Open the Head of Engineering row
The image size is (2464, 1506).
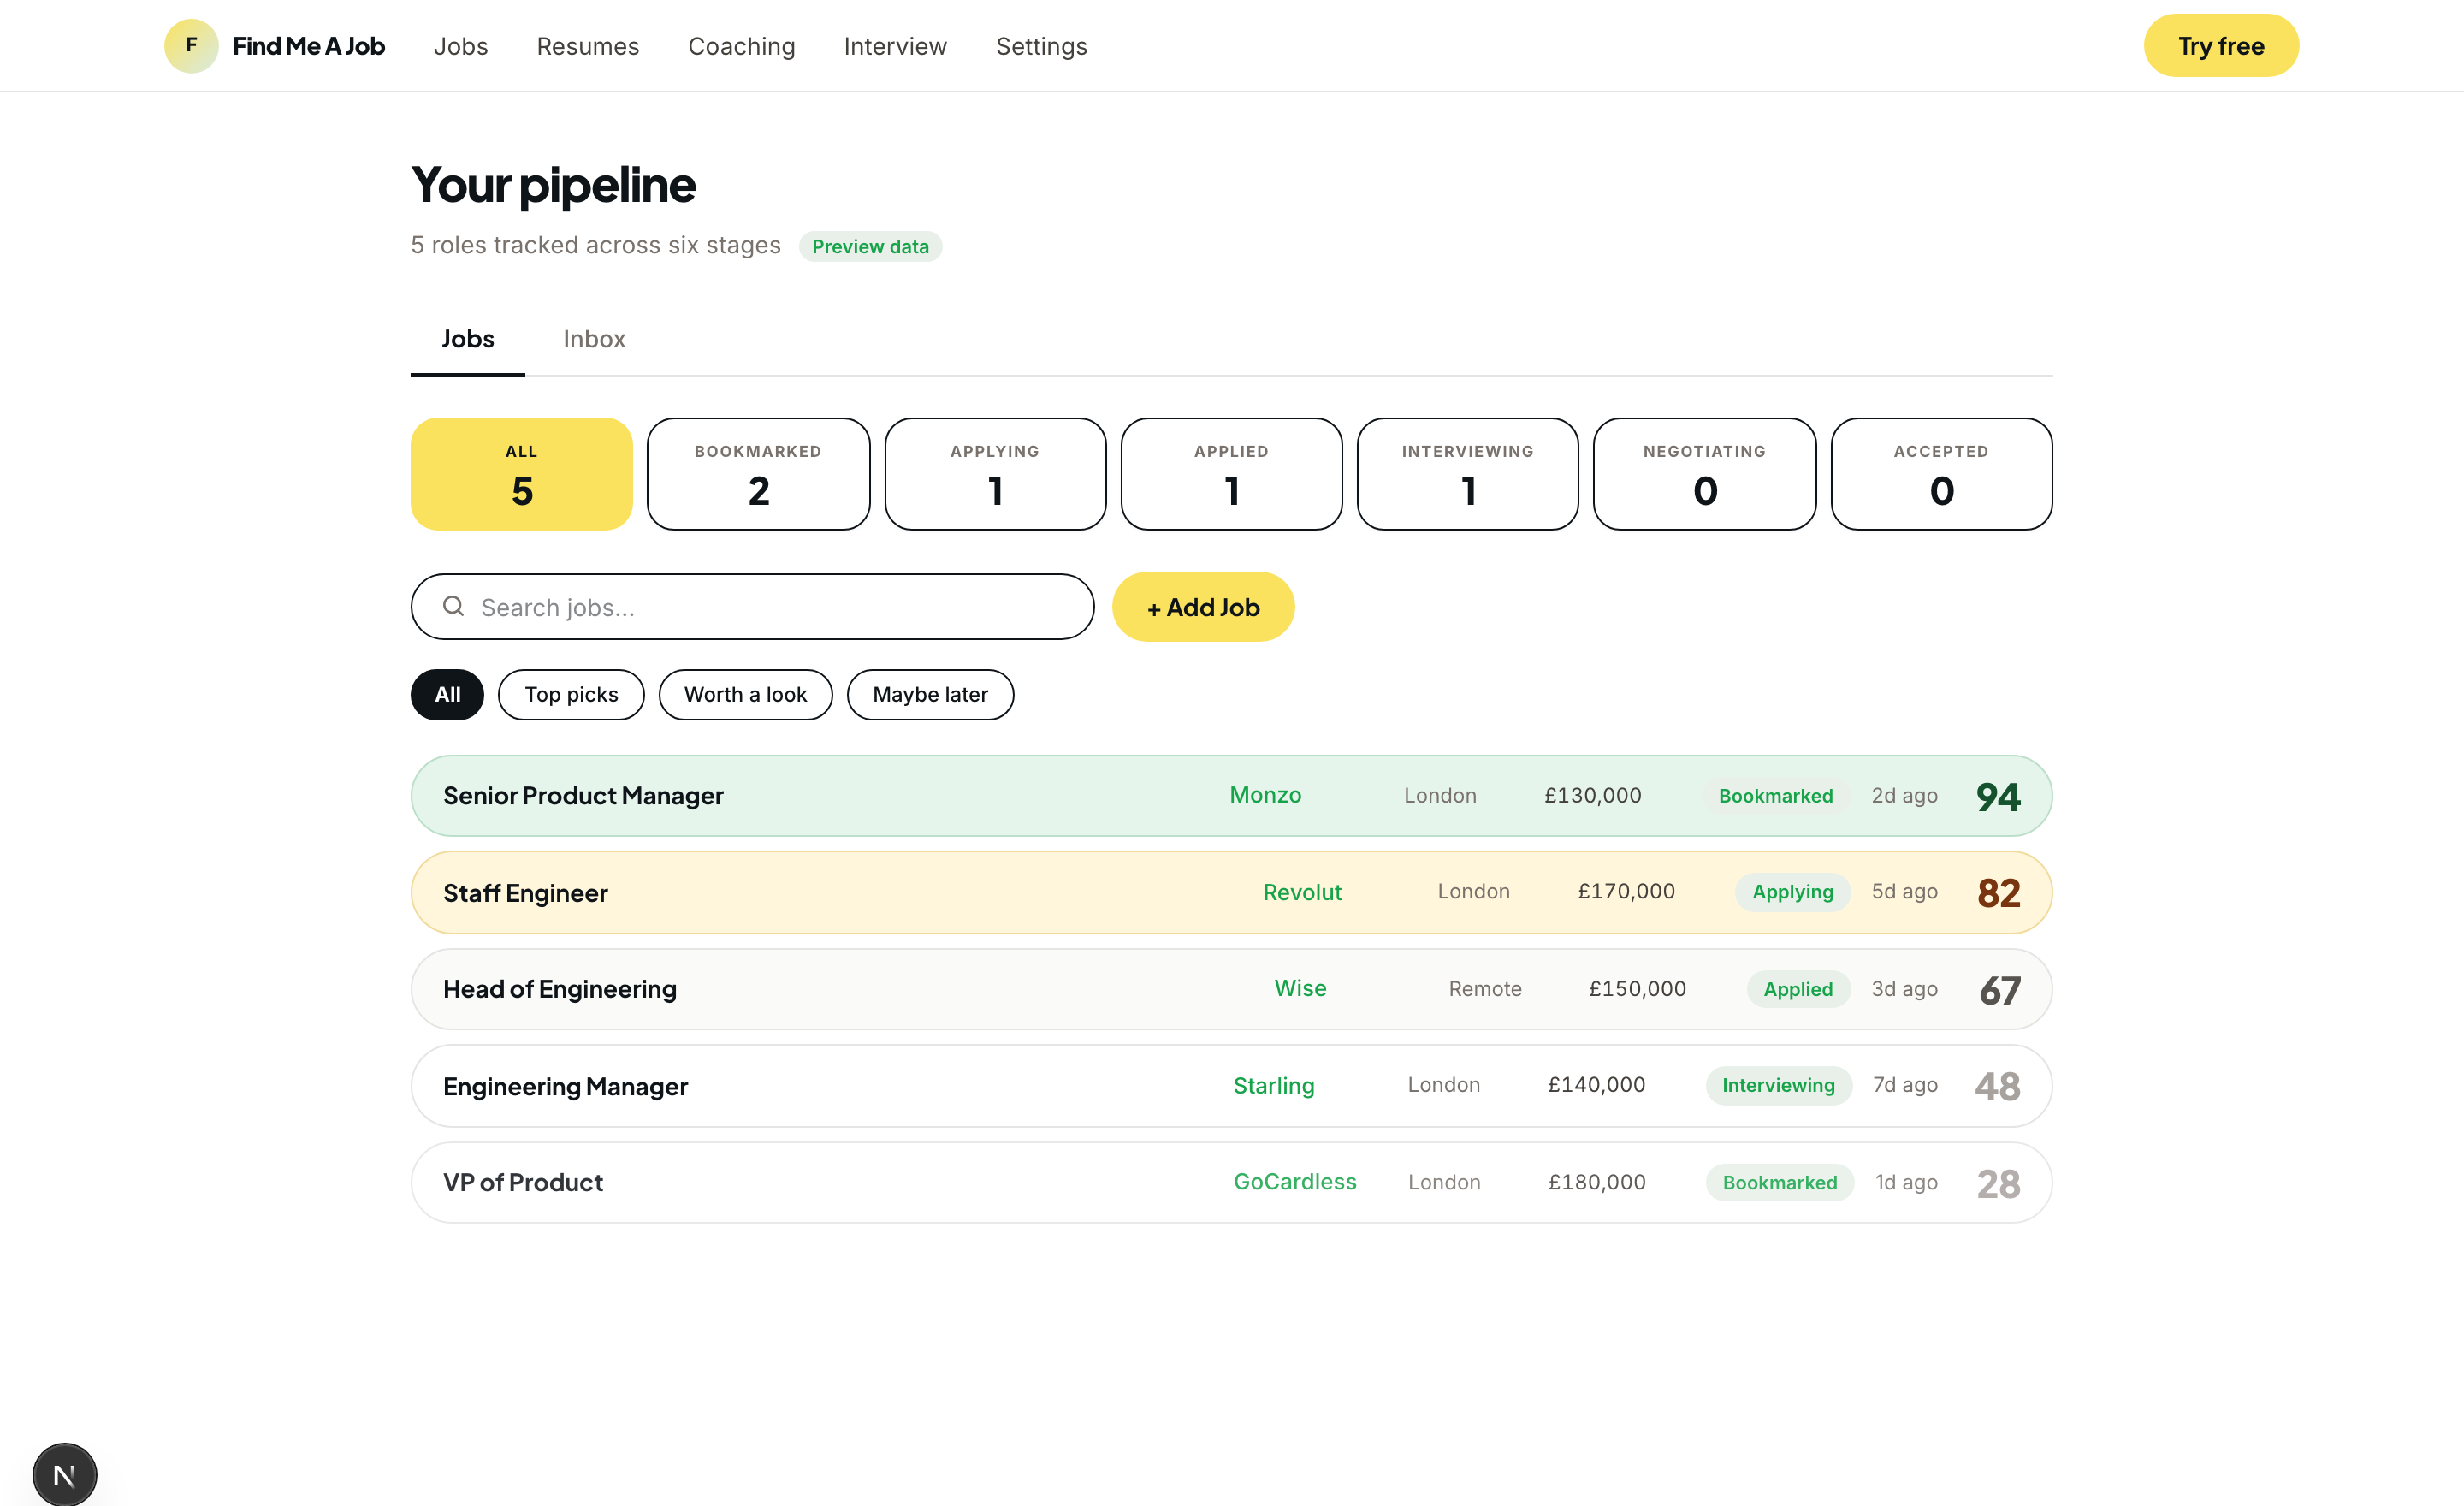[x=1232, y=989]
